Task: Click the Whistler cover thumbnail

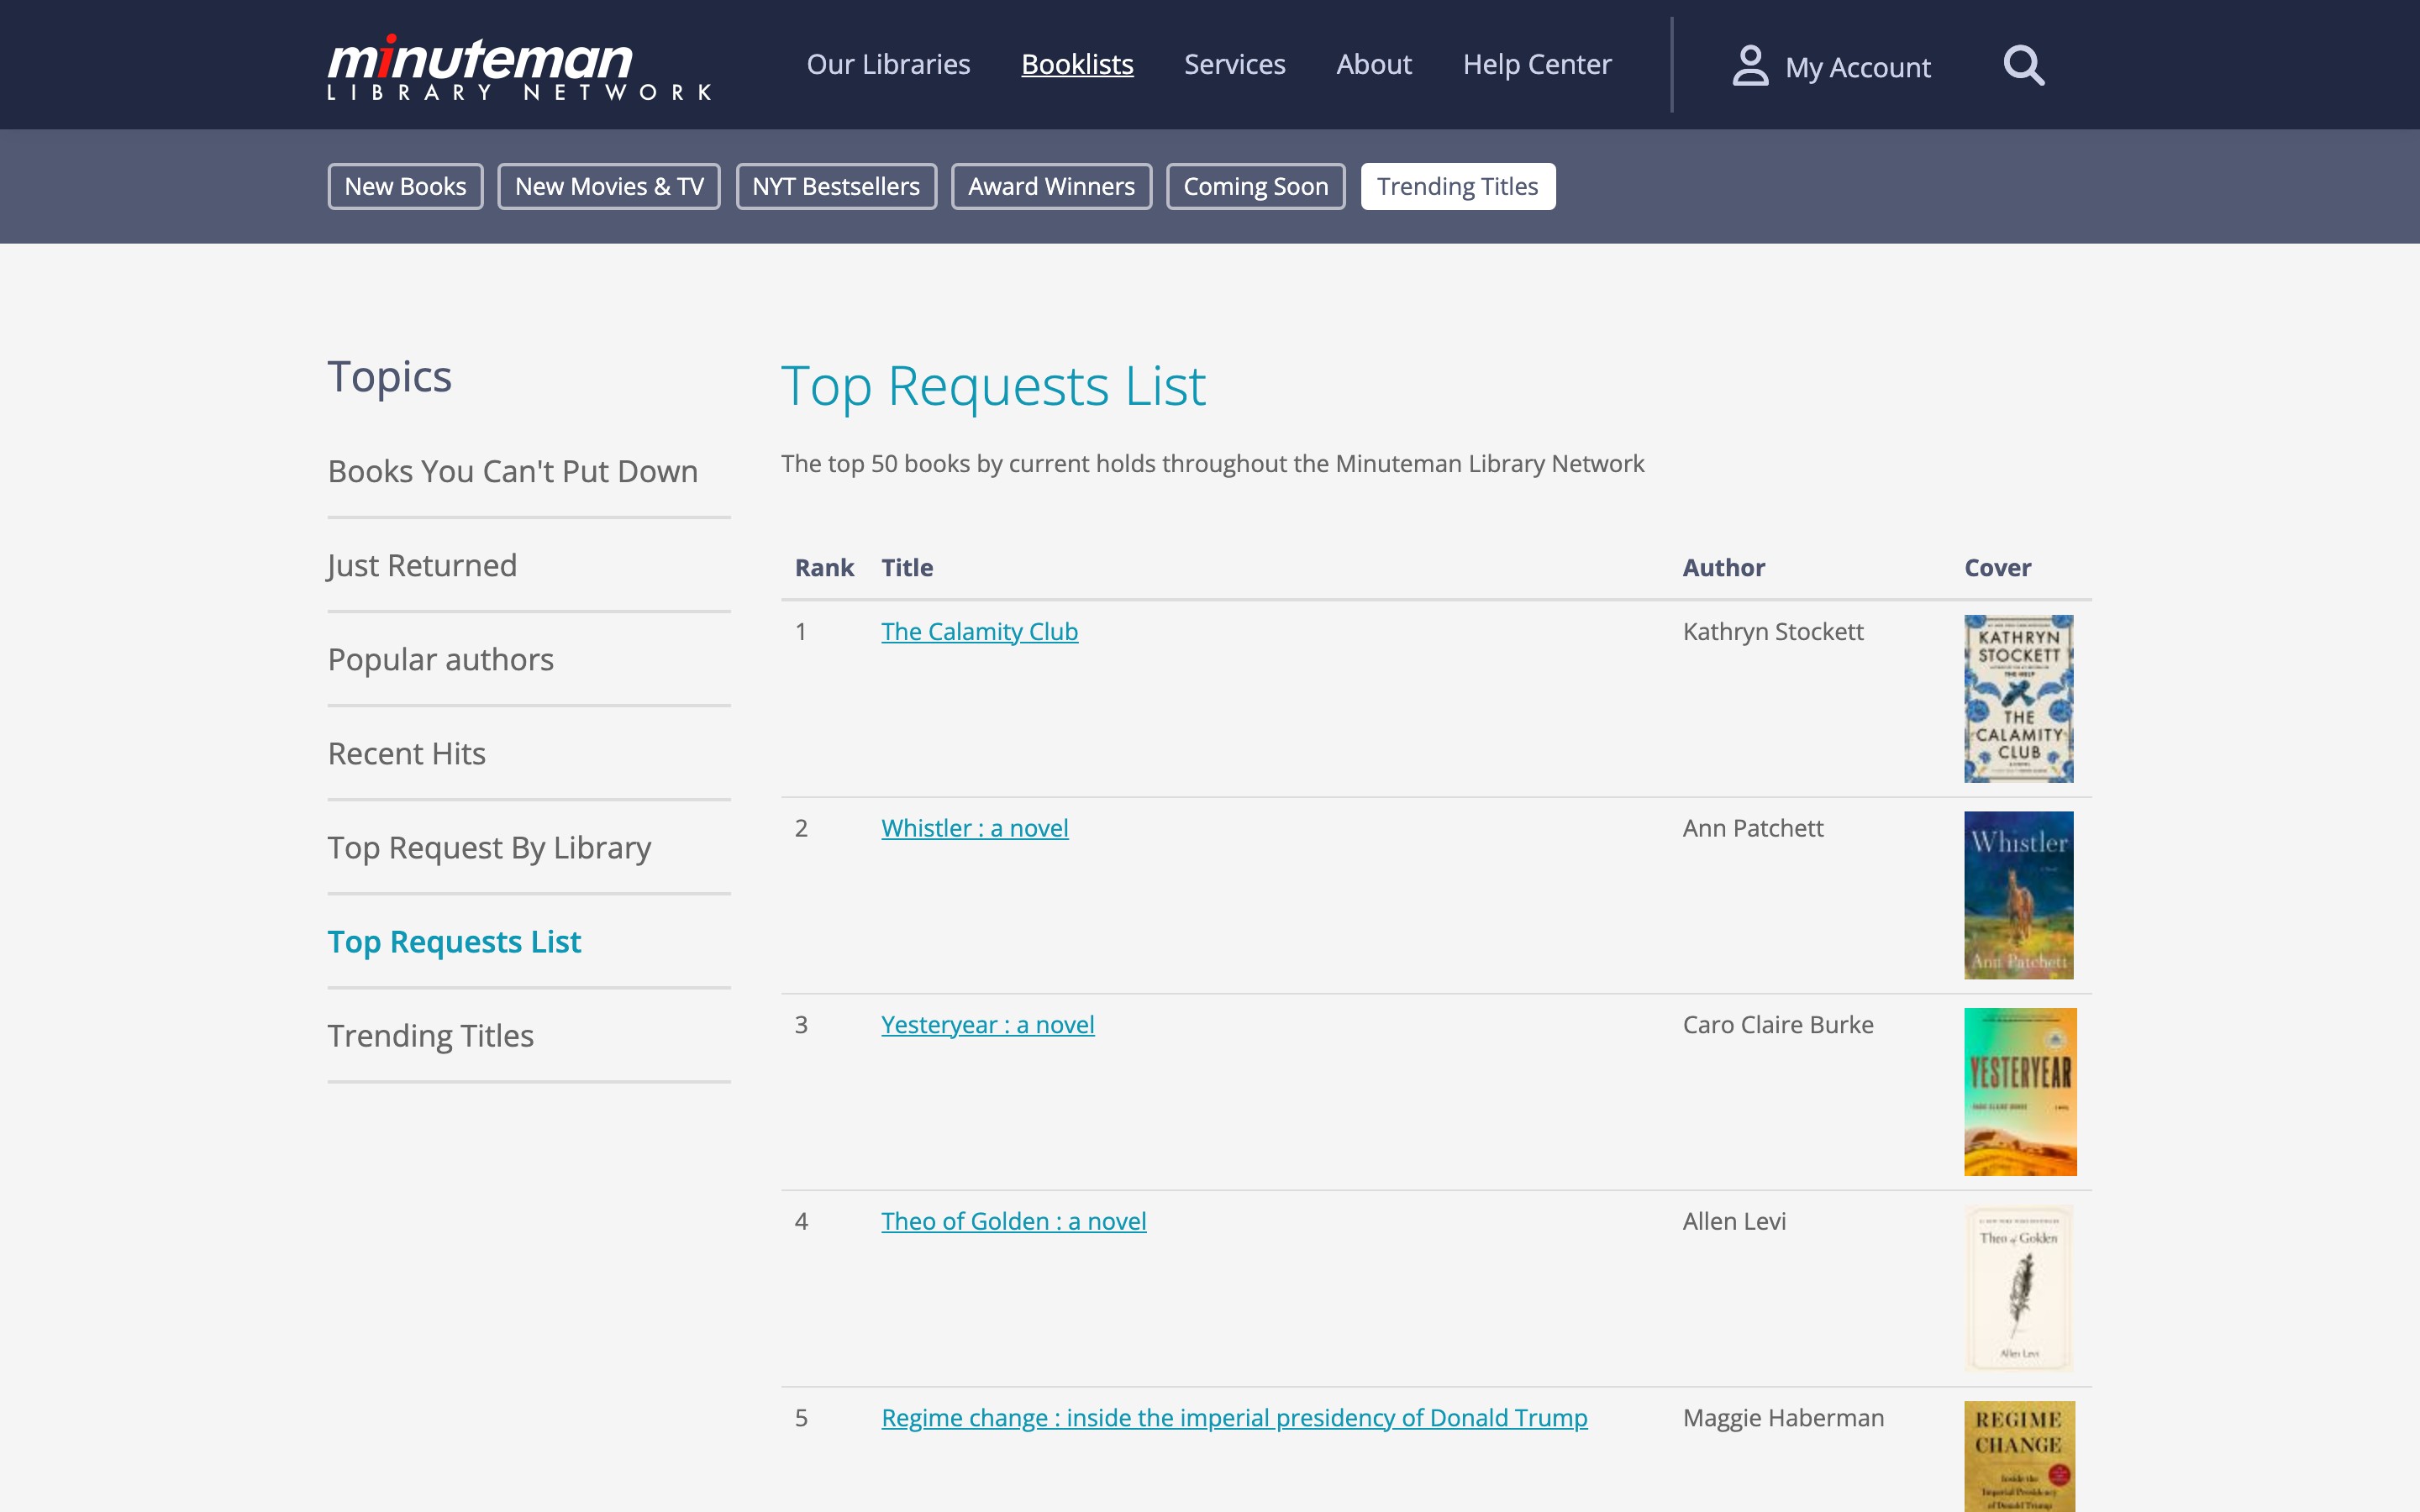Action: pyautogui.click(x=2018, y=895)
